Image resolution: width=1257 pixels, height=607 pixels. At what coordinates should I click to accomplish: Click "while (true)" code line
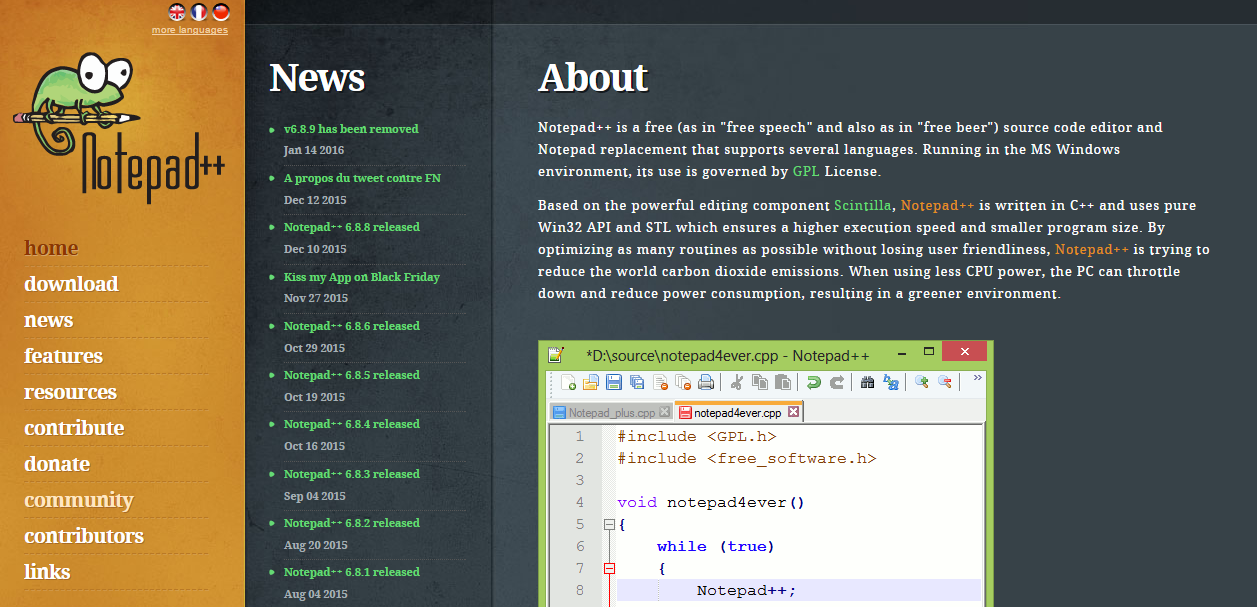coord(716,546)
